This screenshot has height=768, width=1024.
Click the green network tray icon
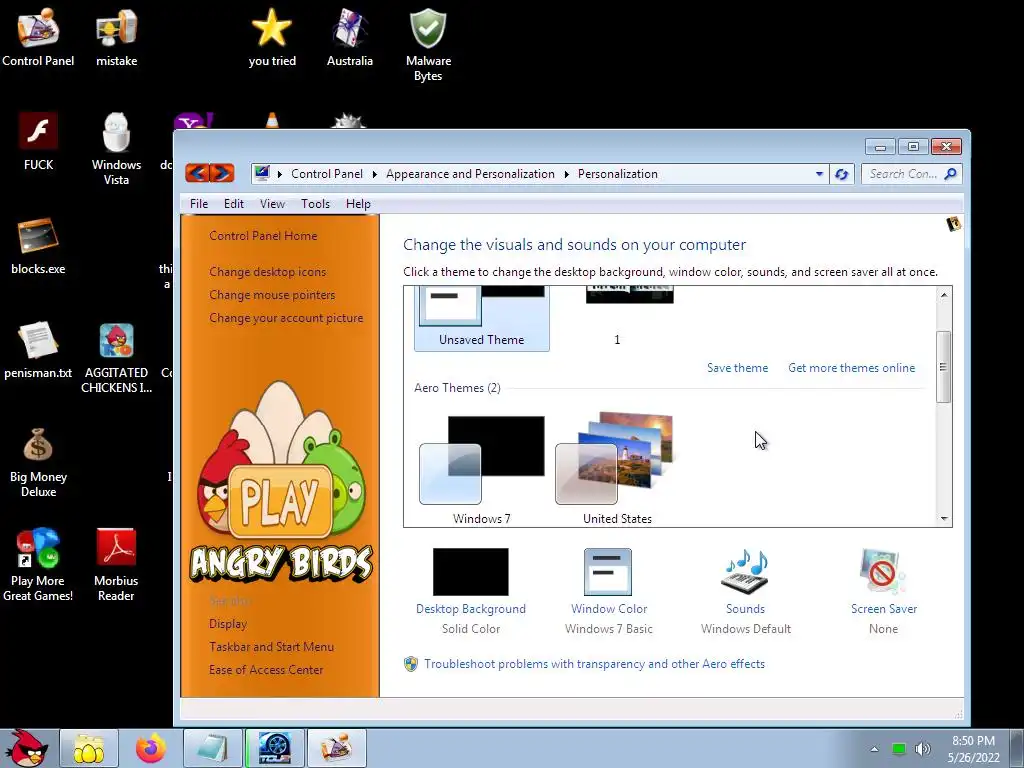coord(899,749)
